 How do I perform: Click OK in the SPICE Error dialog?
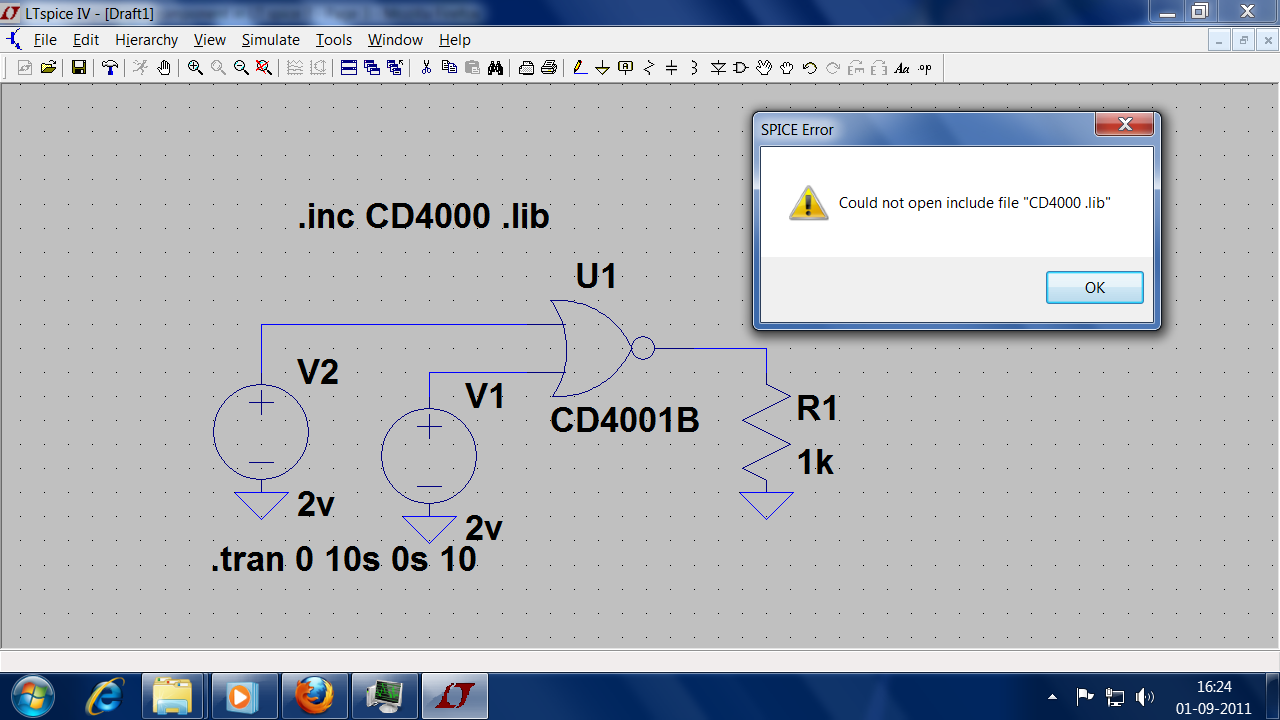coord(1095,287)
